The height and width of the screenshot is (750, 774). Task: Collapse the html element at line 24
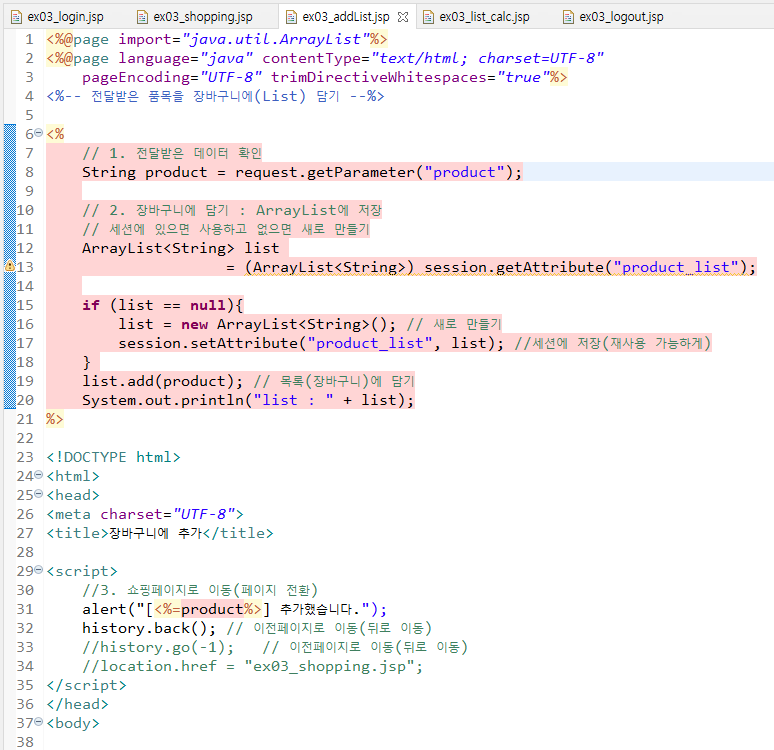[39, 475]
